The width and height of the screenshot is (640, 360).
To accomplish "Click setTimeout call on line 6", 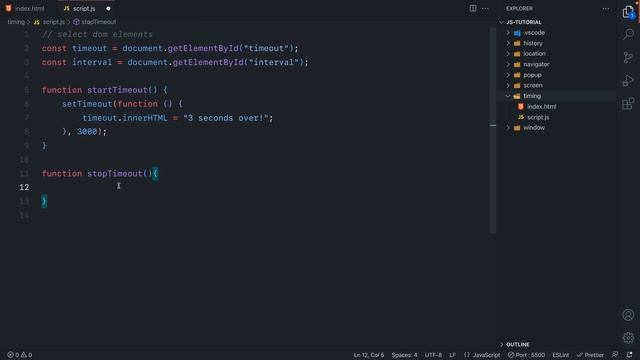I will (x=87, y=104).
